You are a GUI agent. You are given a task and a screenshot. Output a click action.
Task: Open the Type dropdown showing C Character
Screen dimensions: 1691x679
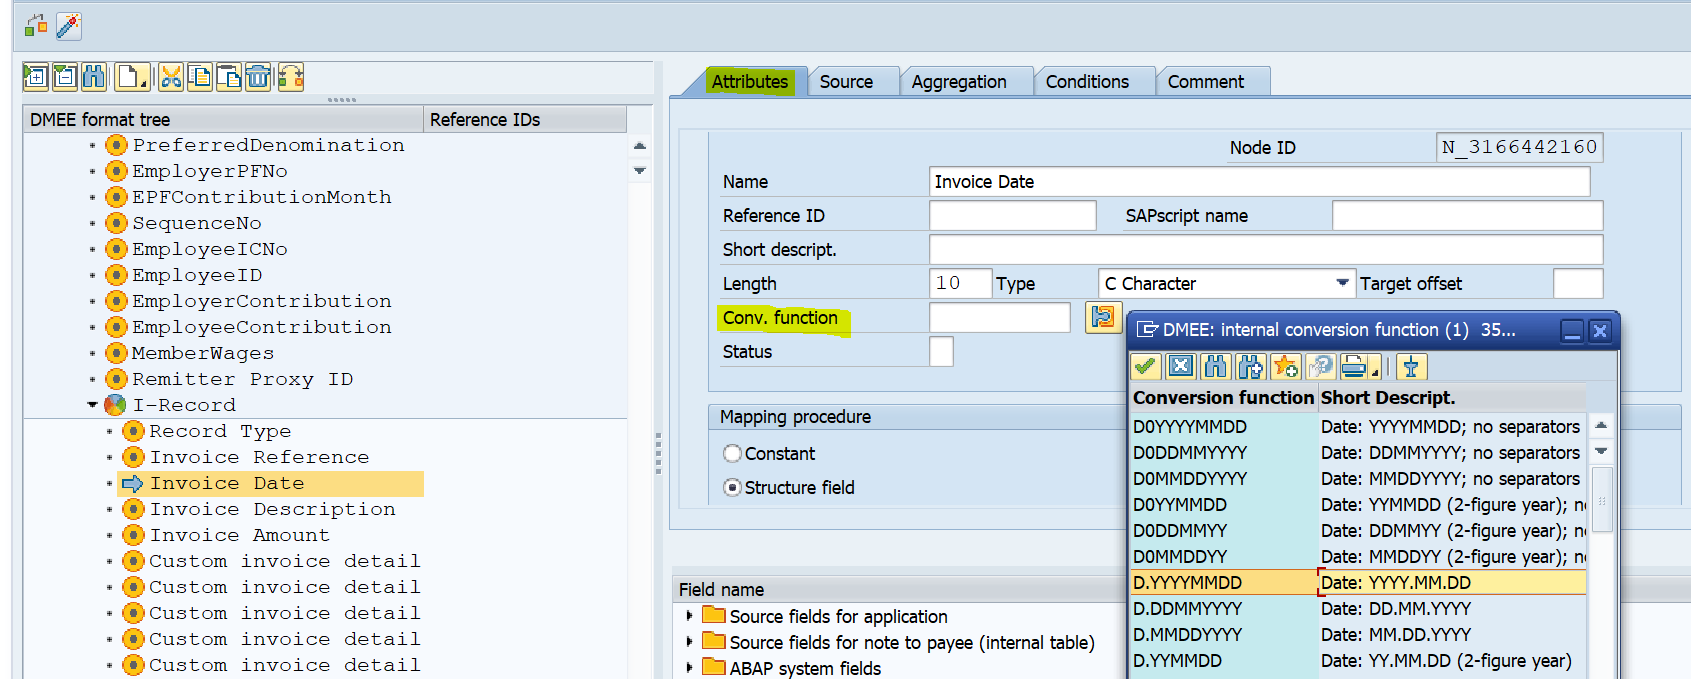tap(1341, 284)
